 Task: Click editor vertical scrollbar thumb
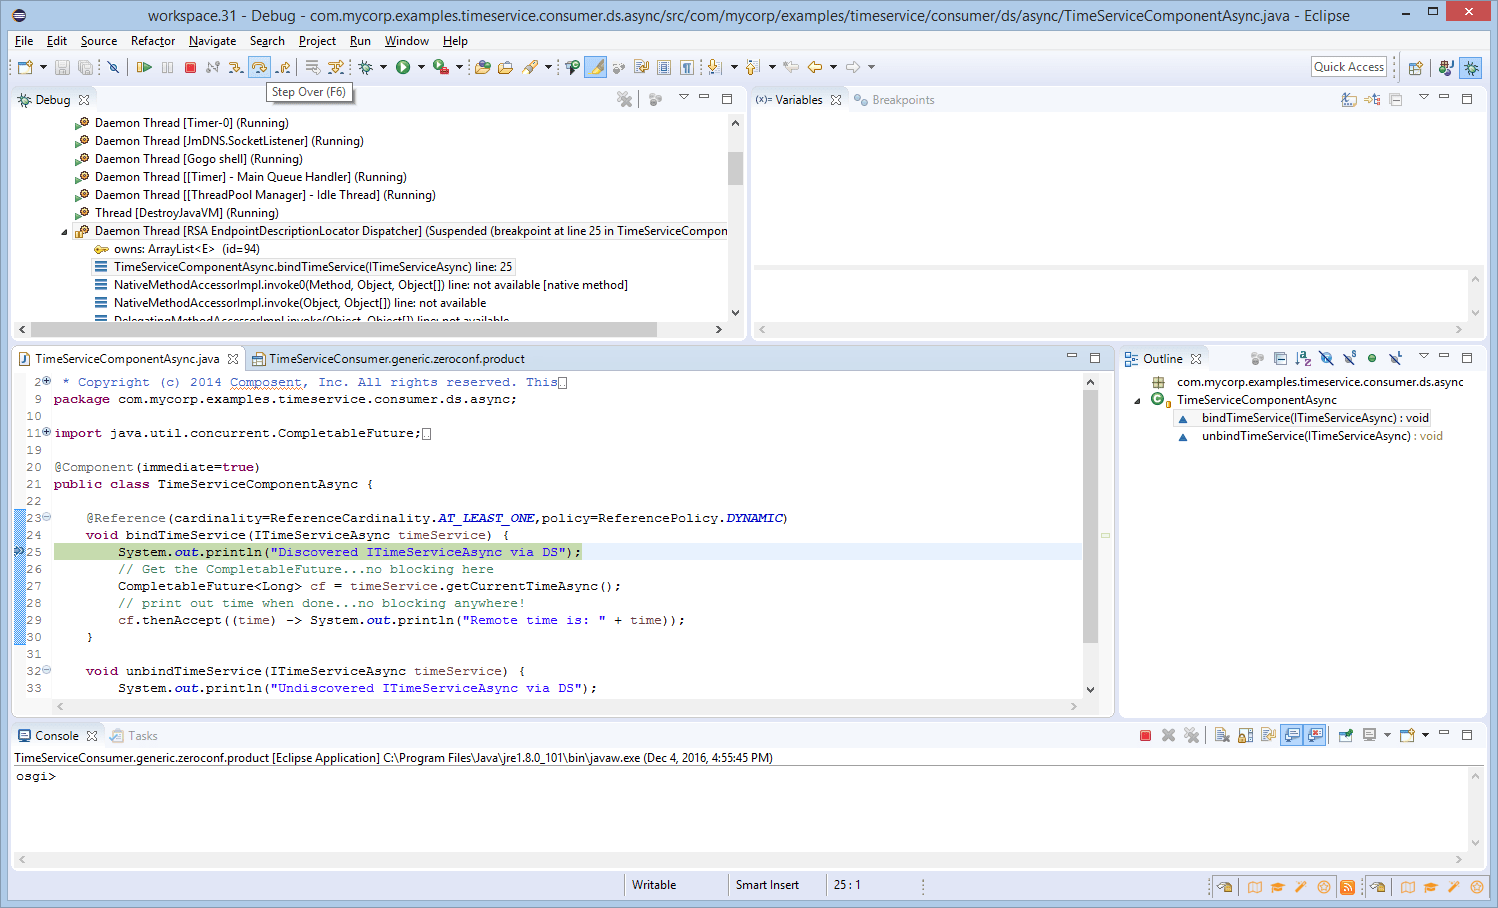1090,516
